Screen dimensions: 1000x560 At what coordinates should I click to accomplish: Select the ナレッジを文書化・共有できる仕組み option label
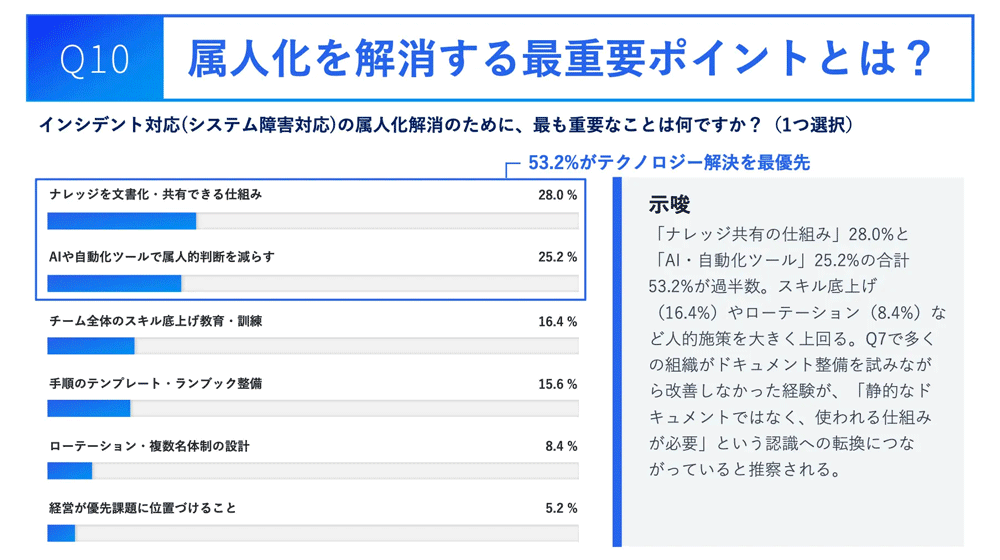click(x=155, y=195)
